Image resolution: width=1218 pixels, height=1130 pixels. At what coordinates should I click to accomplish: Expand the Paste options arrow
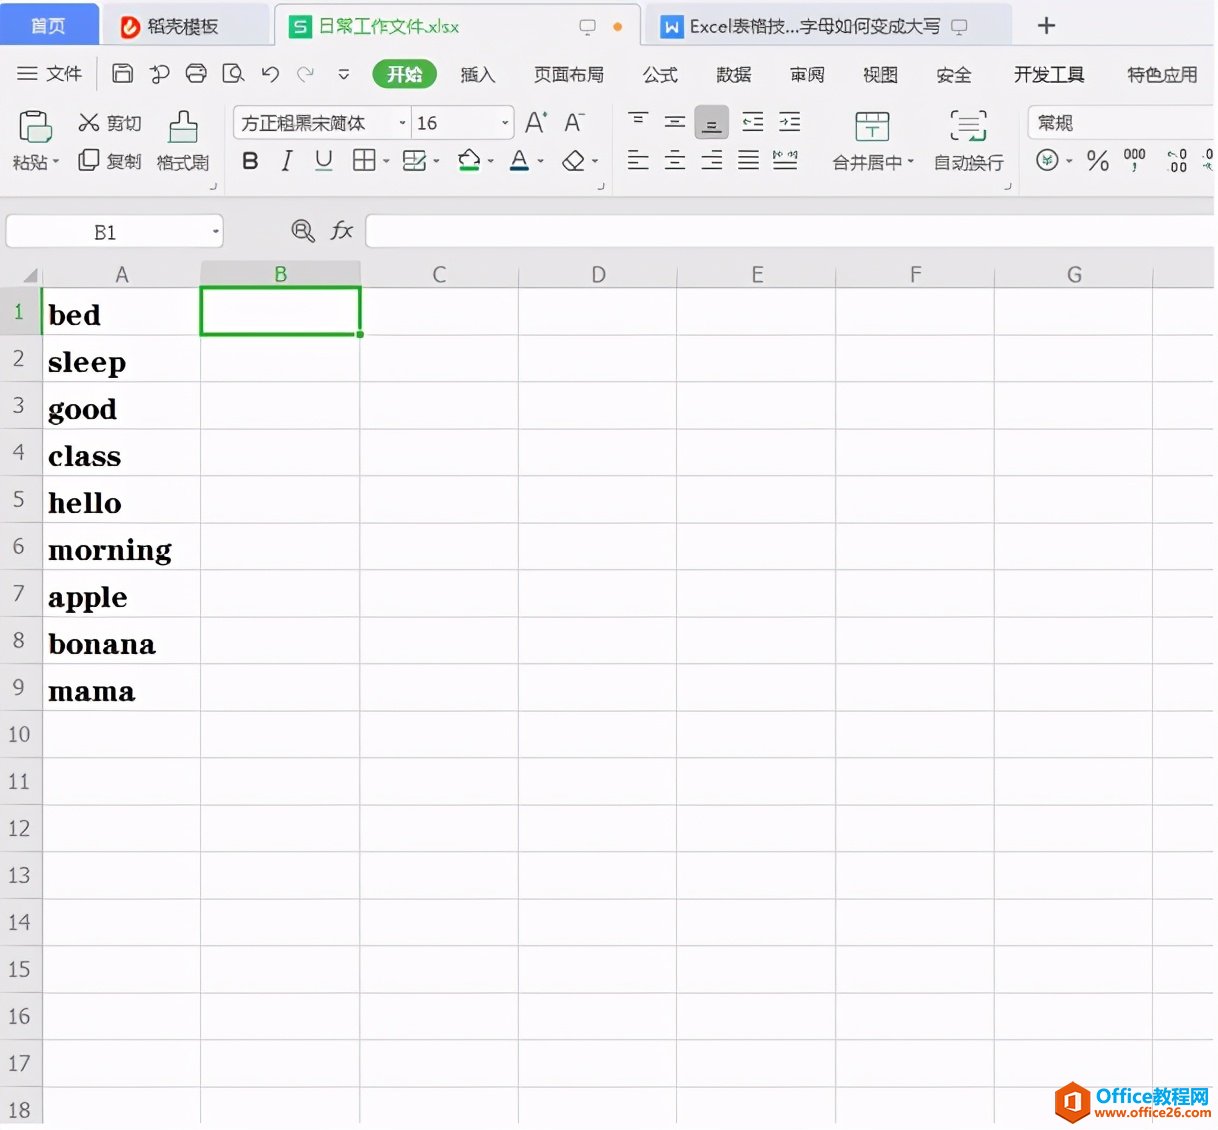coord(56,161)
